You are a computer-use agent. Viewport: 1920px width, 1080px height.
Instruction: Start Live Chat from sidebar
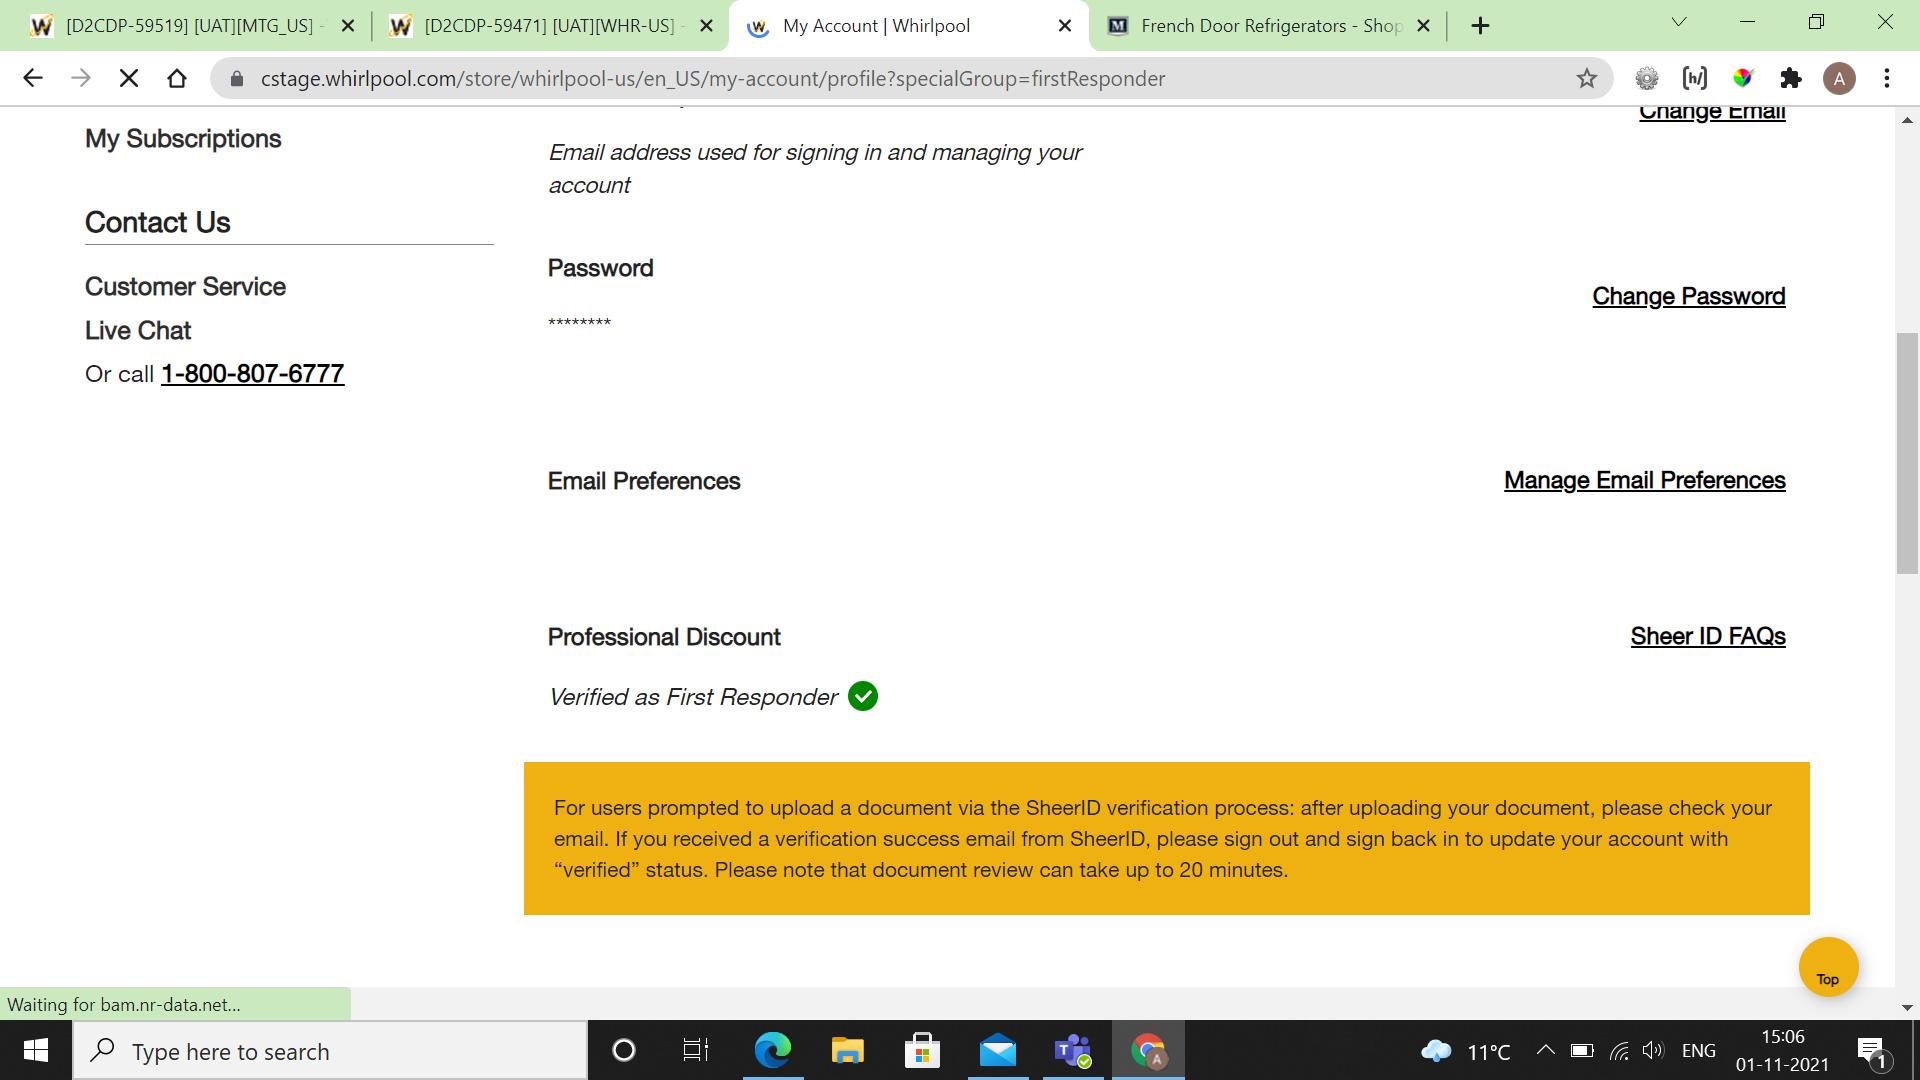point(138,331)
